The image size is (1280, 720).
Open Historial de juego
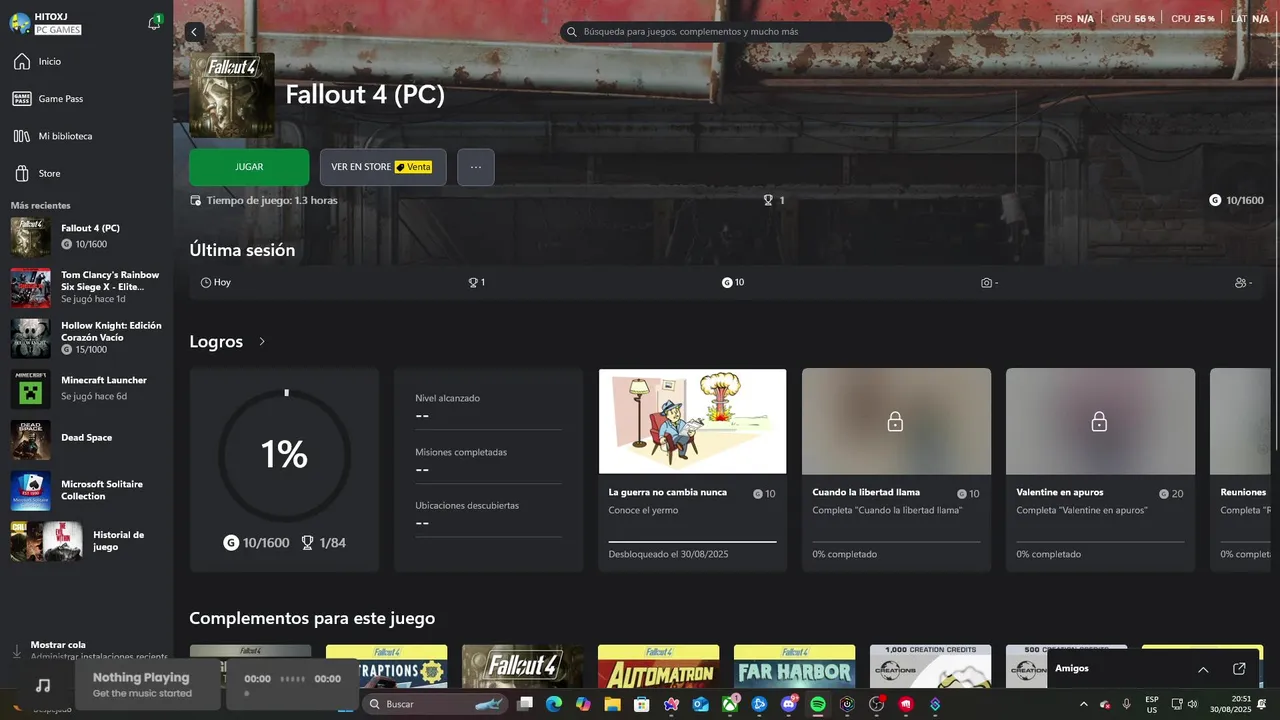[86, 541]
